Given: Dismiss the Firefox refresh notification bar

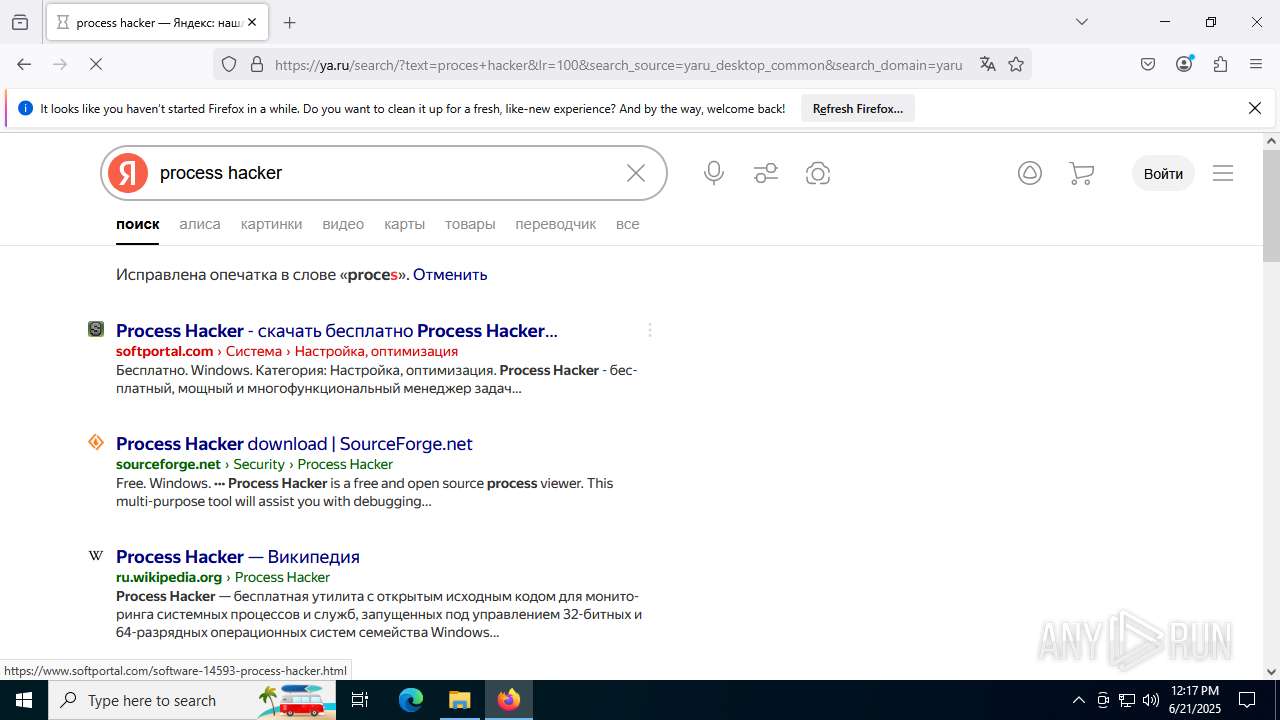Looking at the screenshot, I should 1255,108.
